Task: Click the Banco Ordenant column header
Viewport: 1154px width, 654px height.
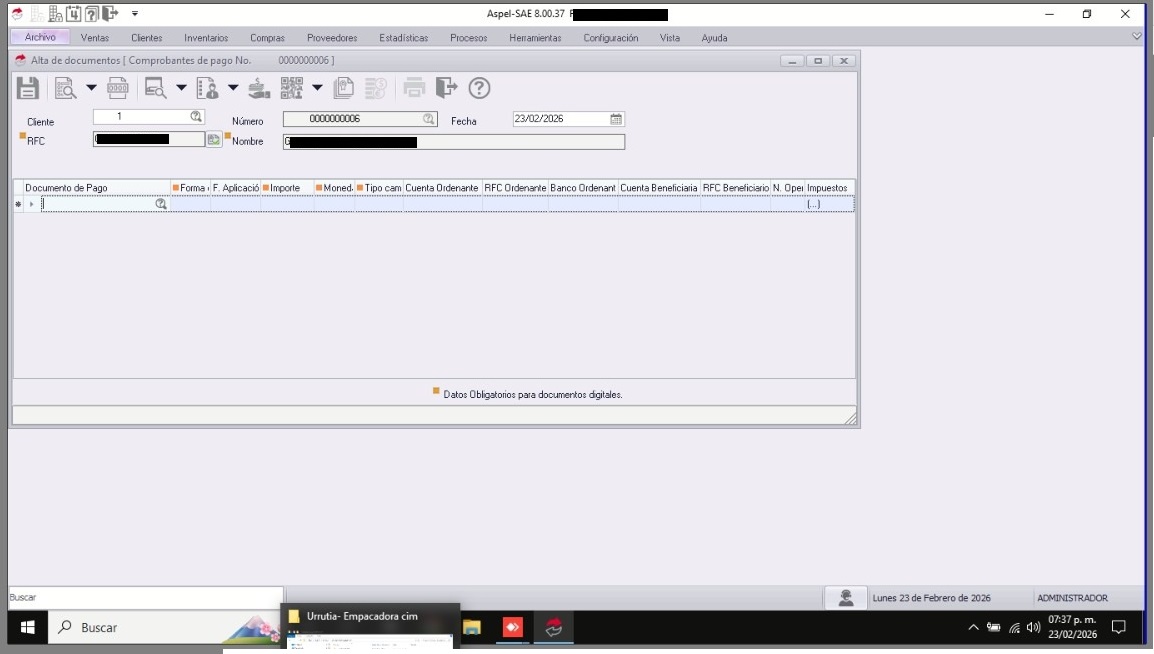Action: [x=583, y=188]
